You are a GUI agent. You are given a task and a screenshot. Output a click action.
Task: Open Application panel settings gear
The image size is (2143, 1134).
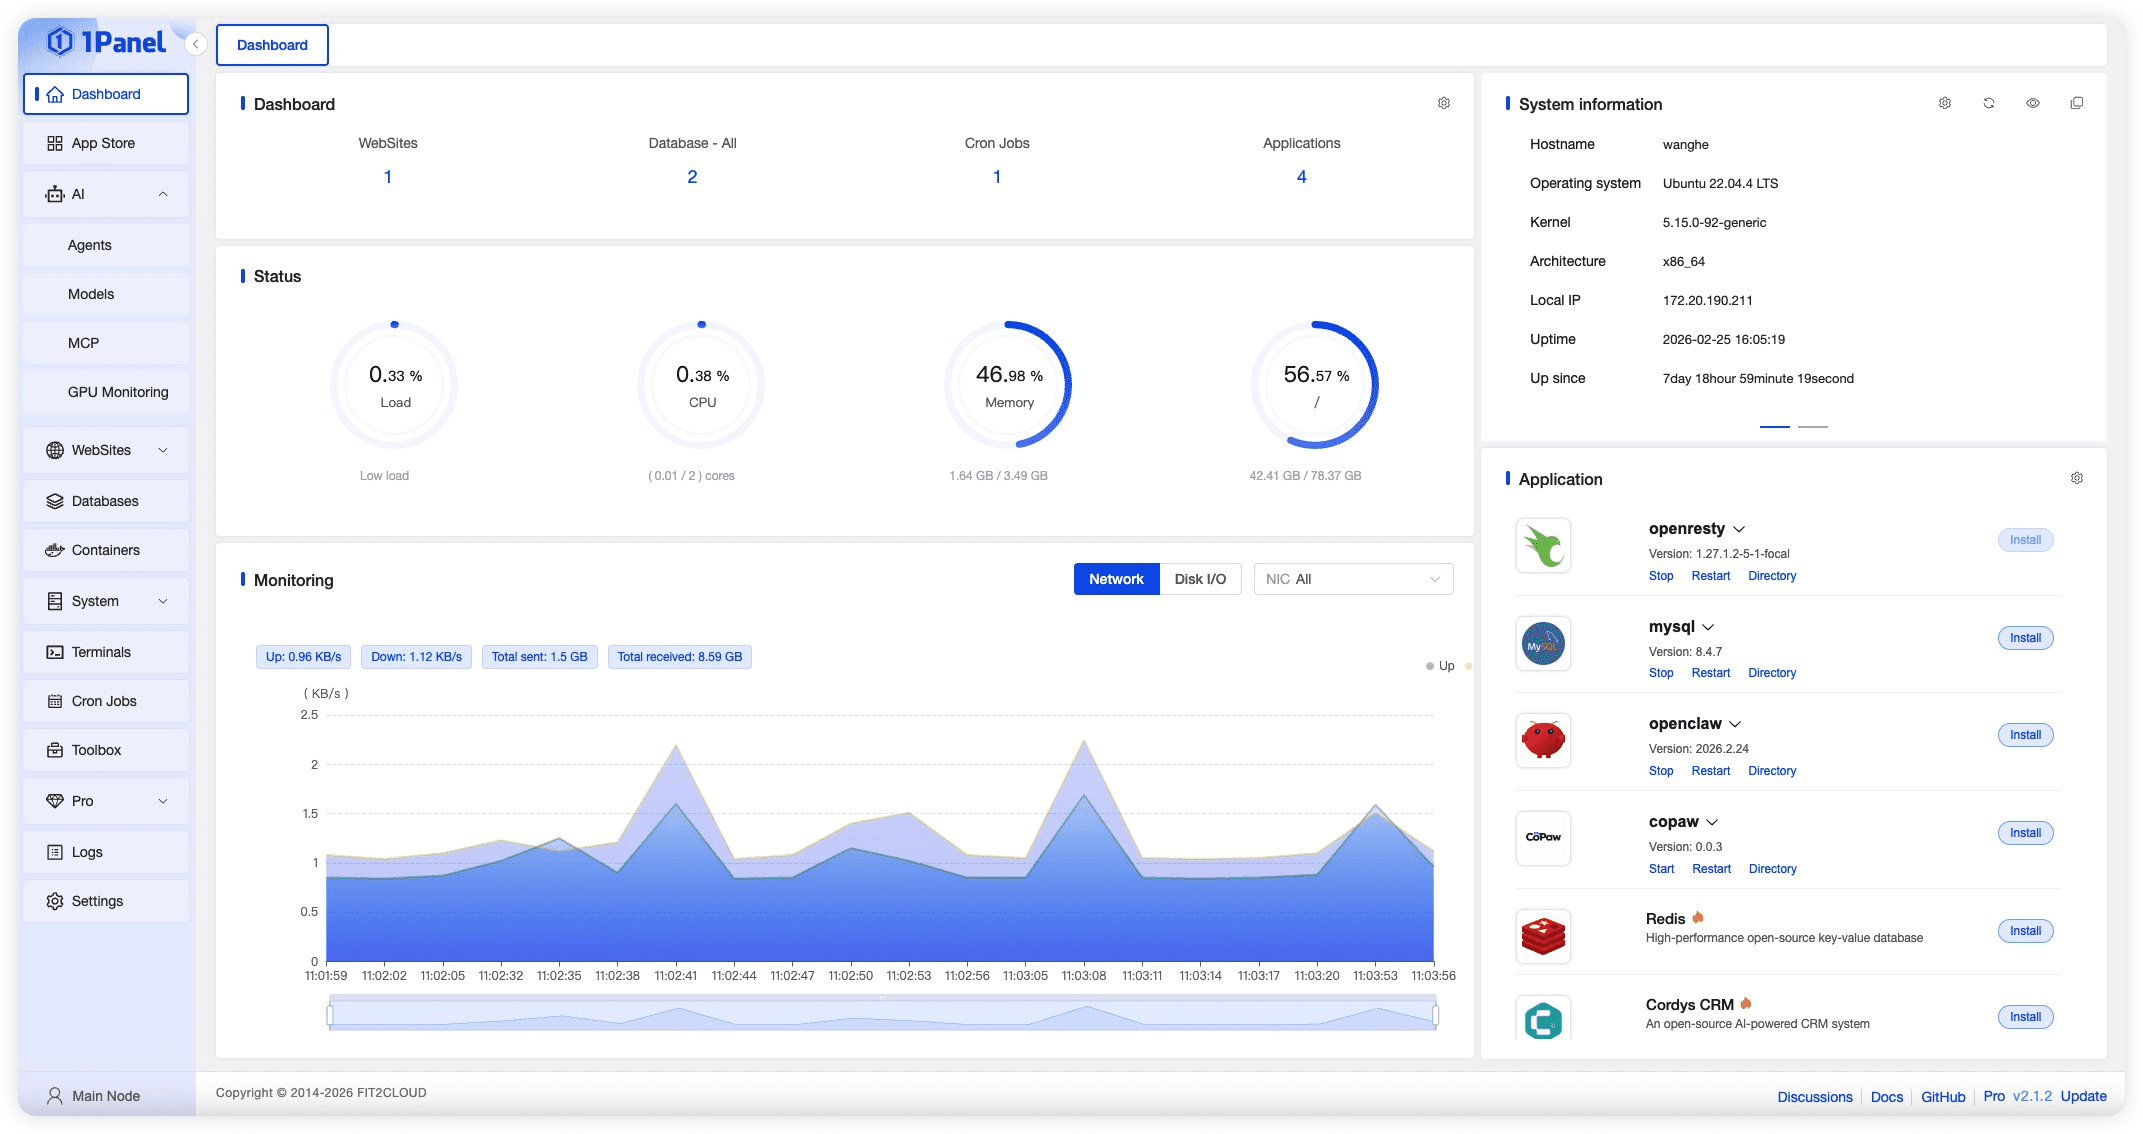pos(2077,478)
